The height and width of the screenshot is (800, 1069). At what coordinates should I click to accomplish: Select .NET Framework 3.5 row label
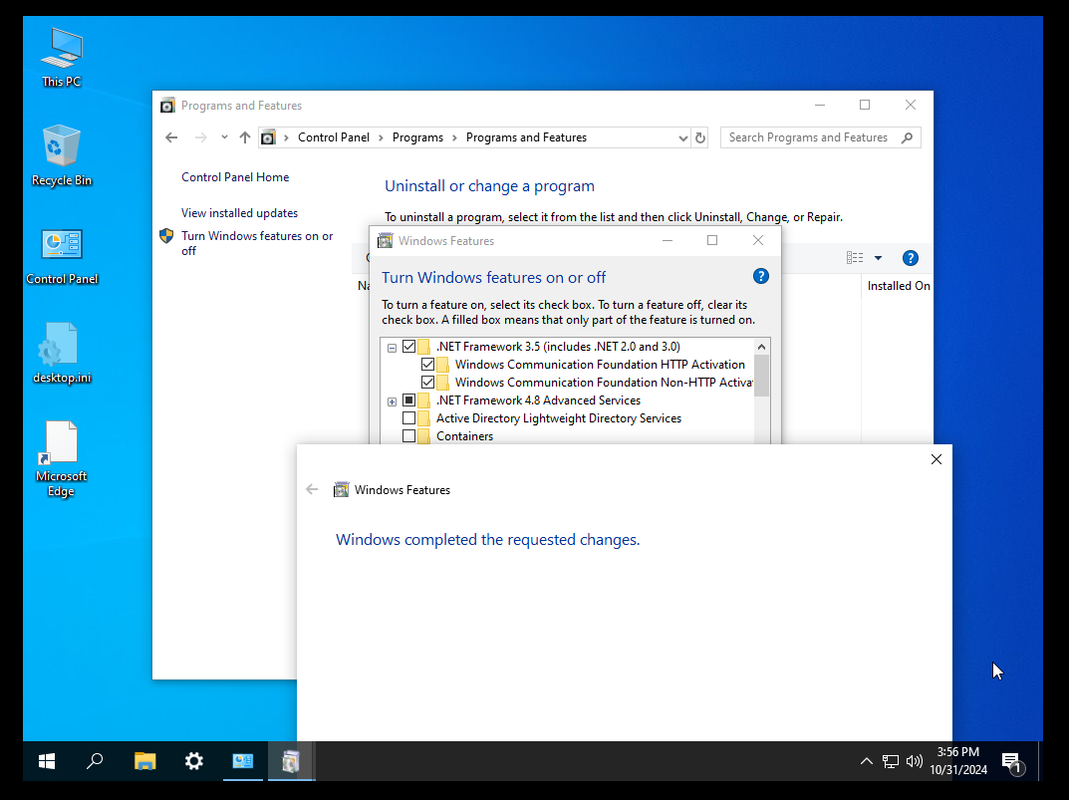(558, 346)
